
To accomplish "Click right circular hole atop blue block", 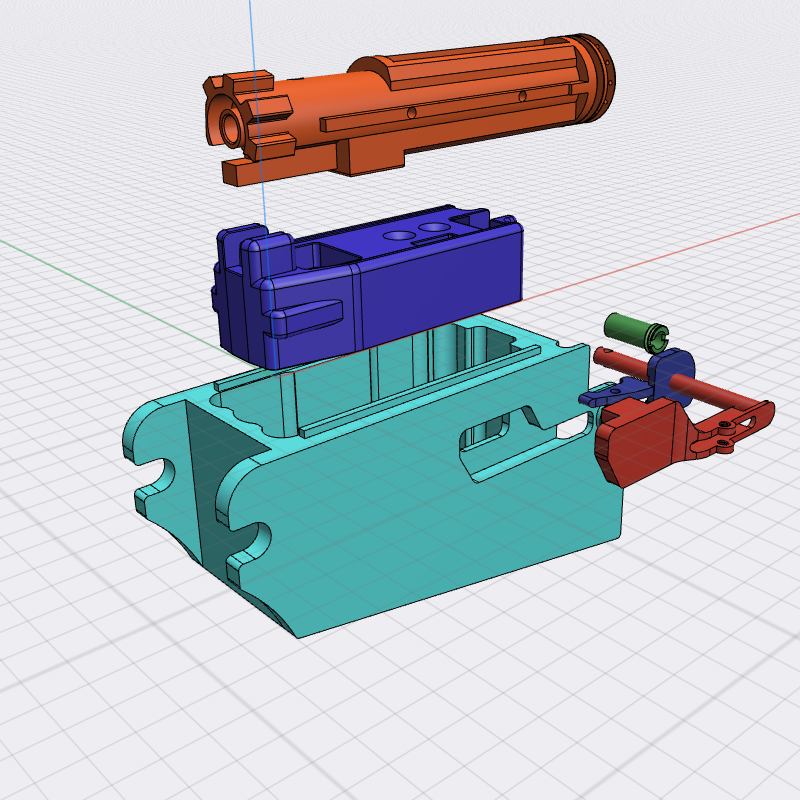I will [x=435, y=228].
